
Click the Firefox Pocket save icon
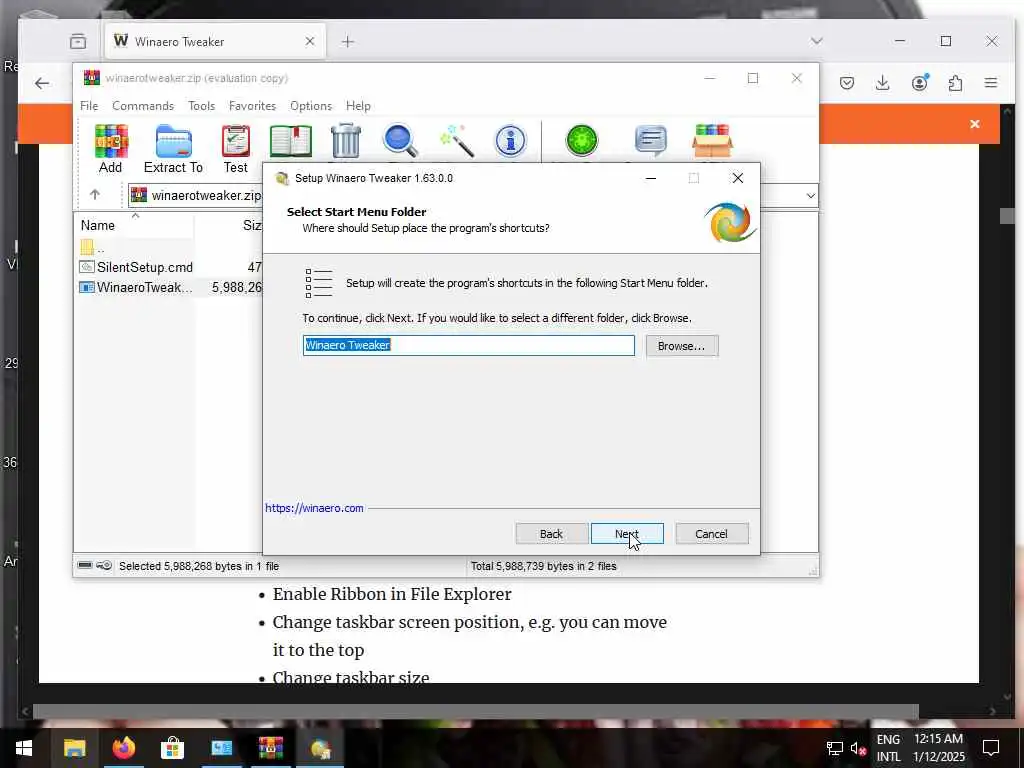point(847,83)
